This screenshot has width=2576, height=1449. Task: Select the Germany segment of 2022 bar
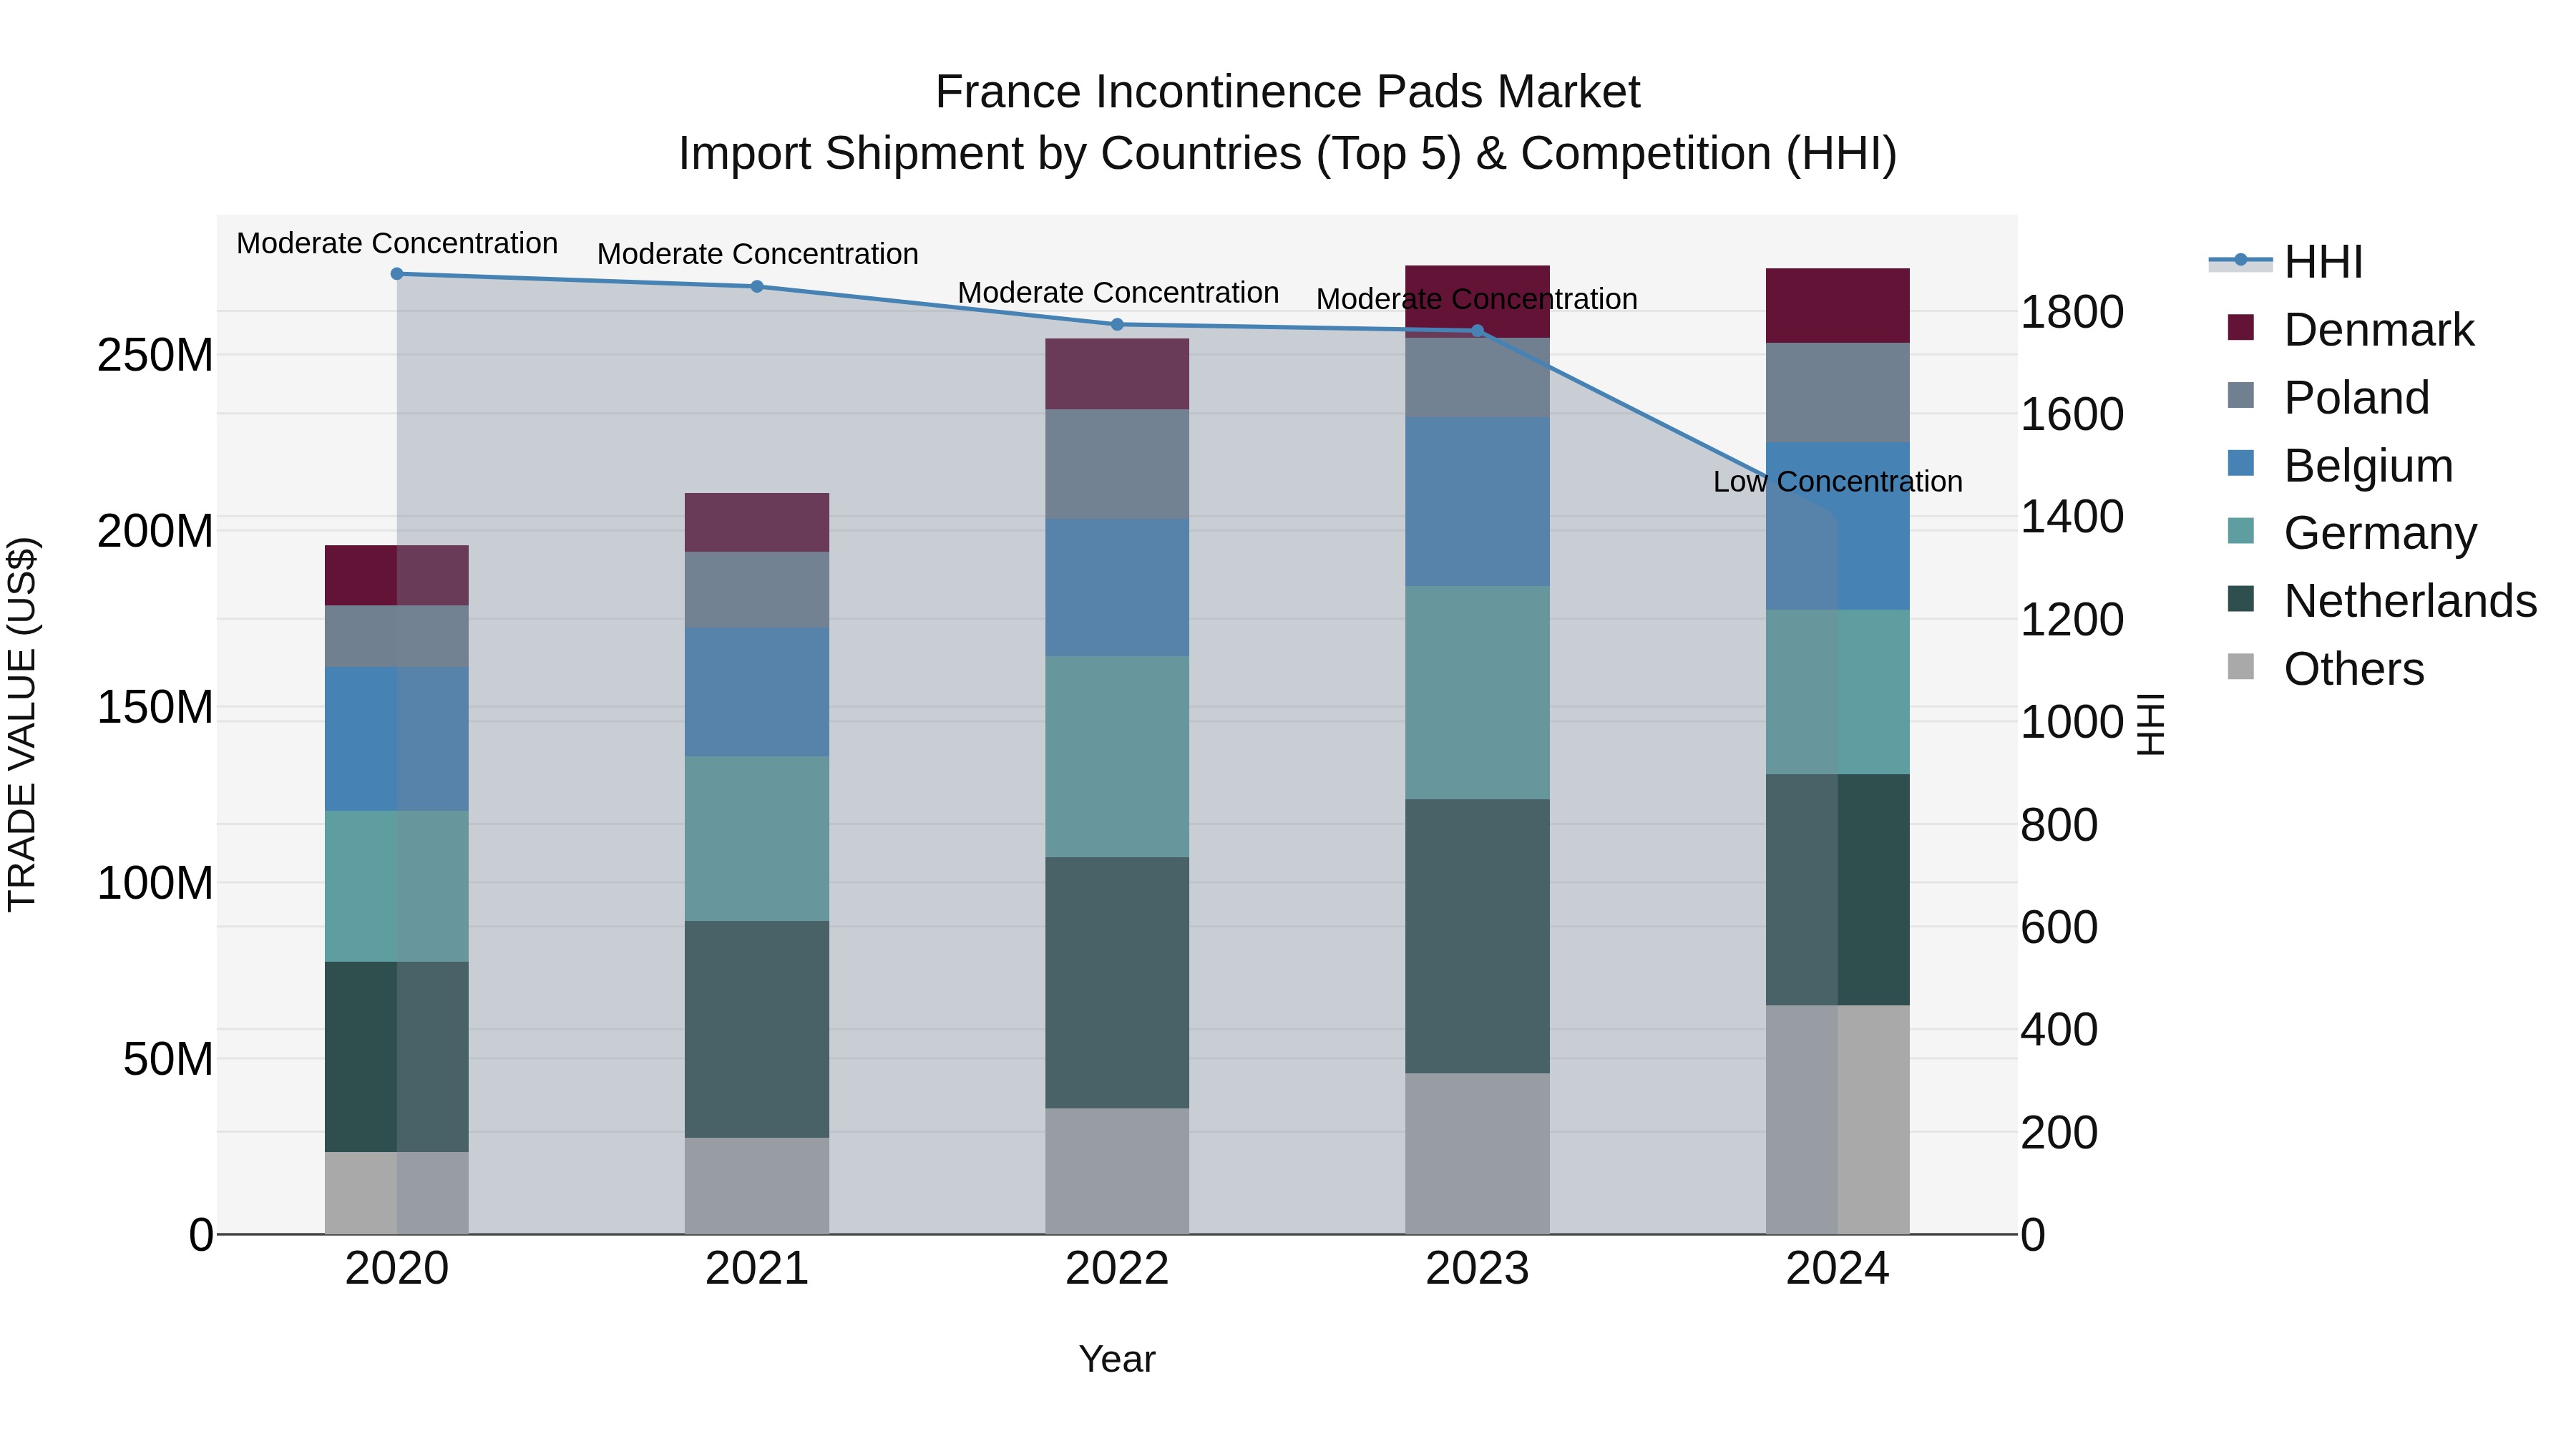click(1118, 757)
